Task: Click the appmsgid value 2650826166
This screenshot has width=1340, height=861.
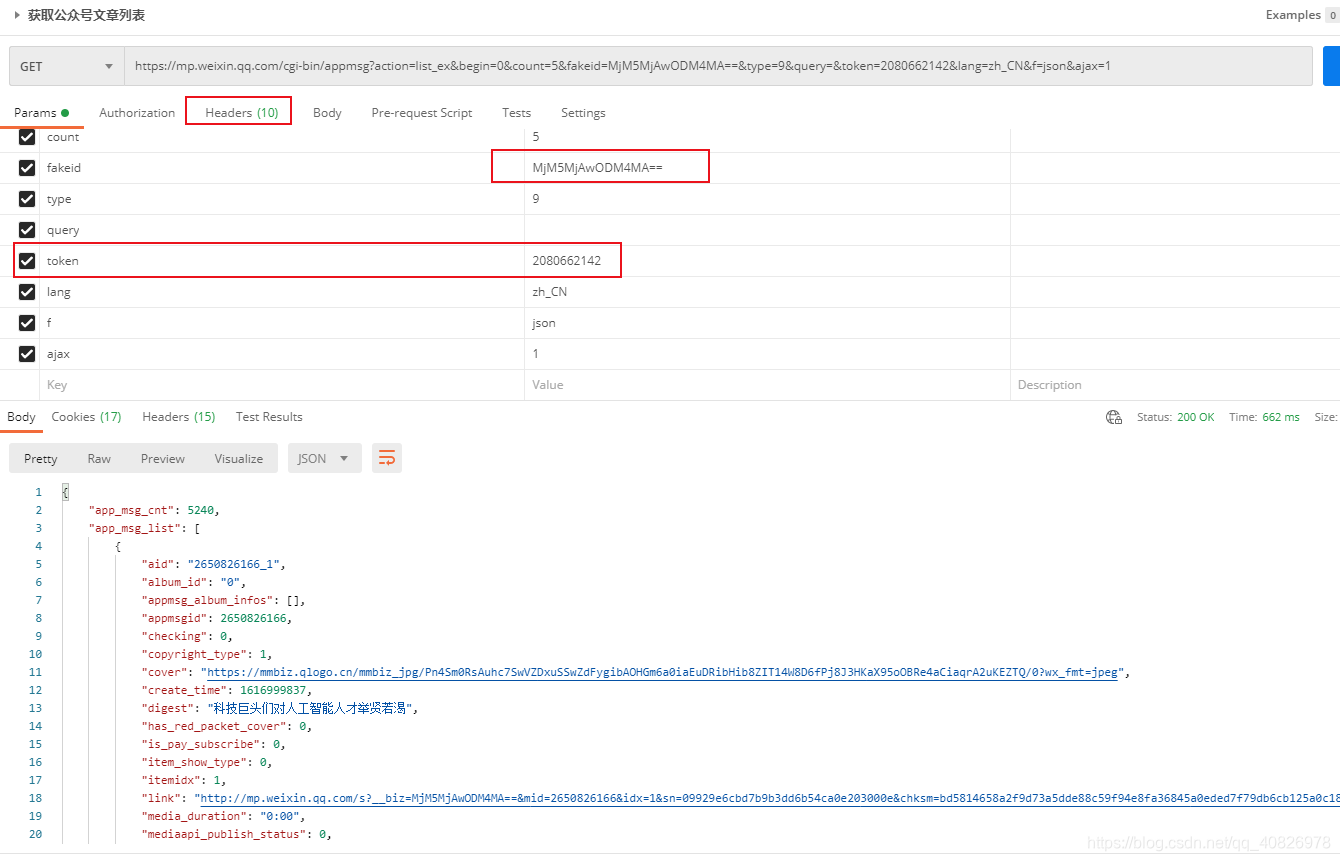Action: pos(254,618)
